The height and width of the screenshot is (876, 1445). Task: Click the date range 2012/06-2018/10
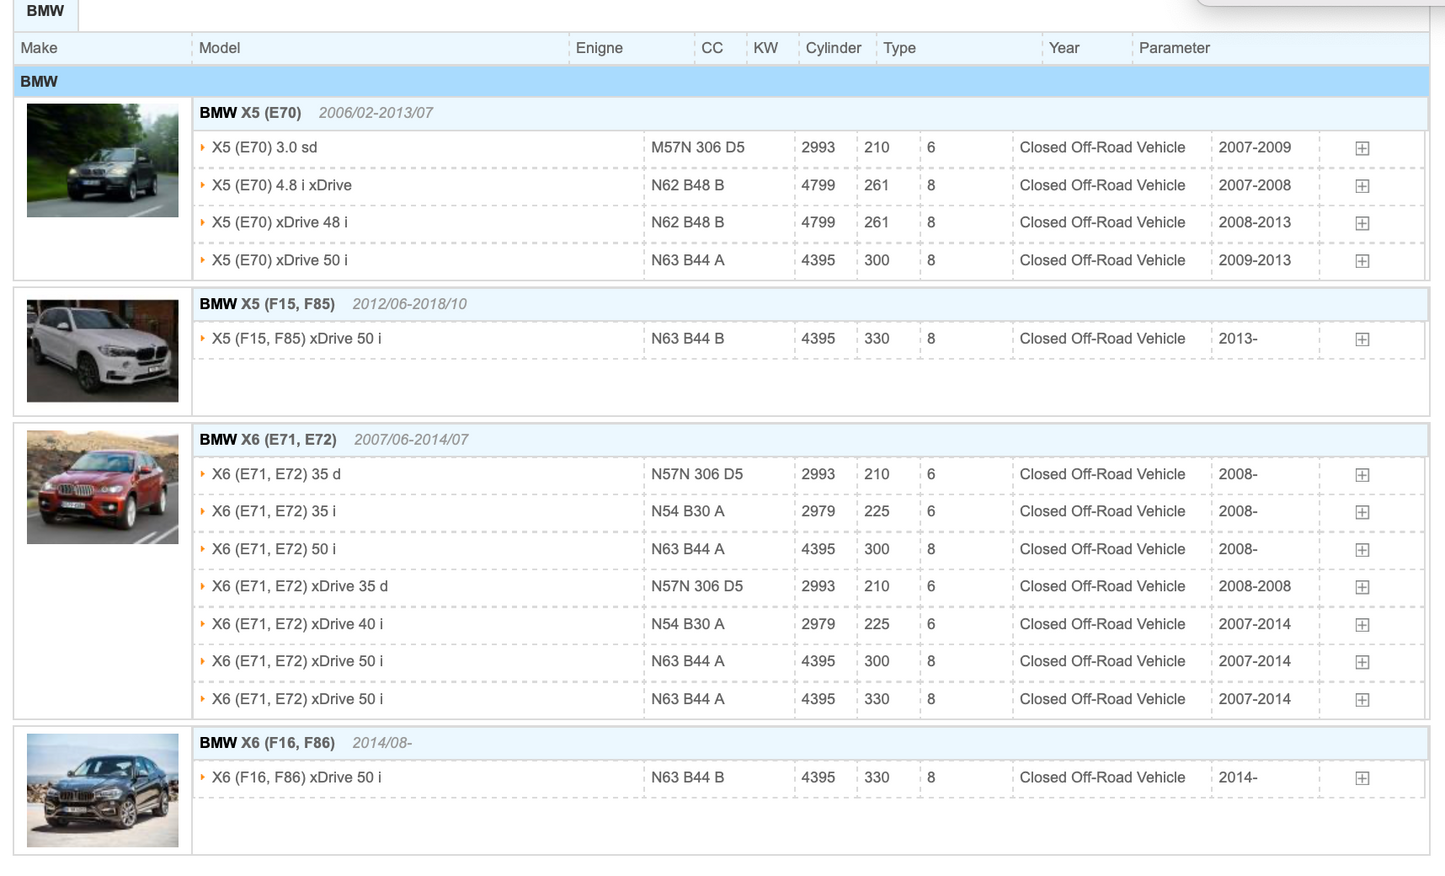(410, 304)
